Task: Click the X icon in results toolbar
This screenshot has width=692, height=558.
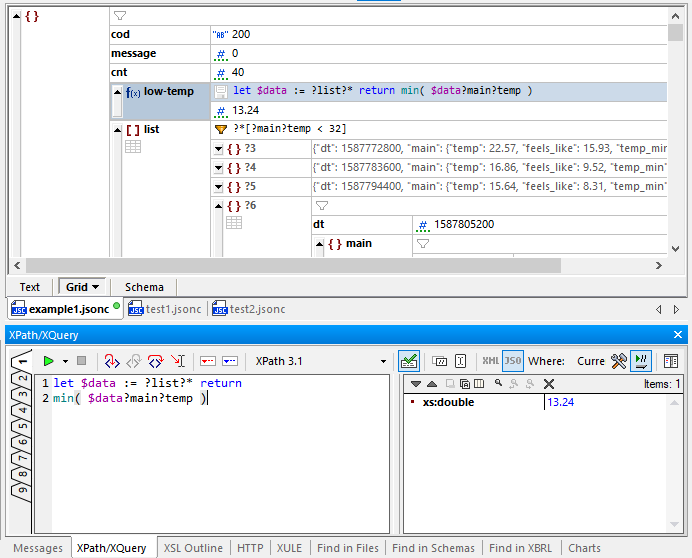Action: [548, 384]
